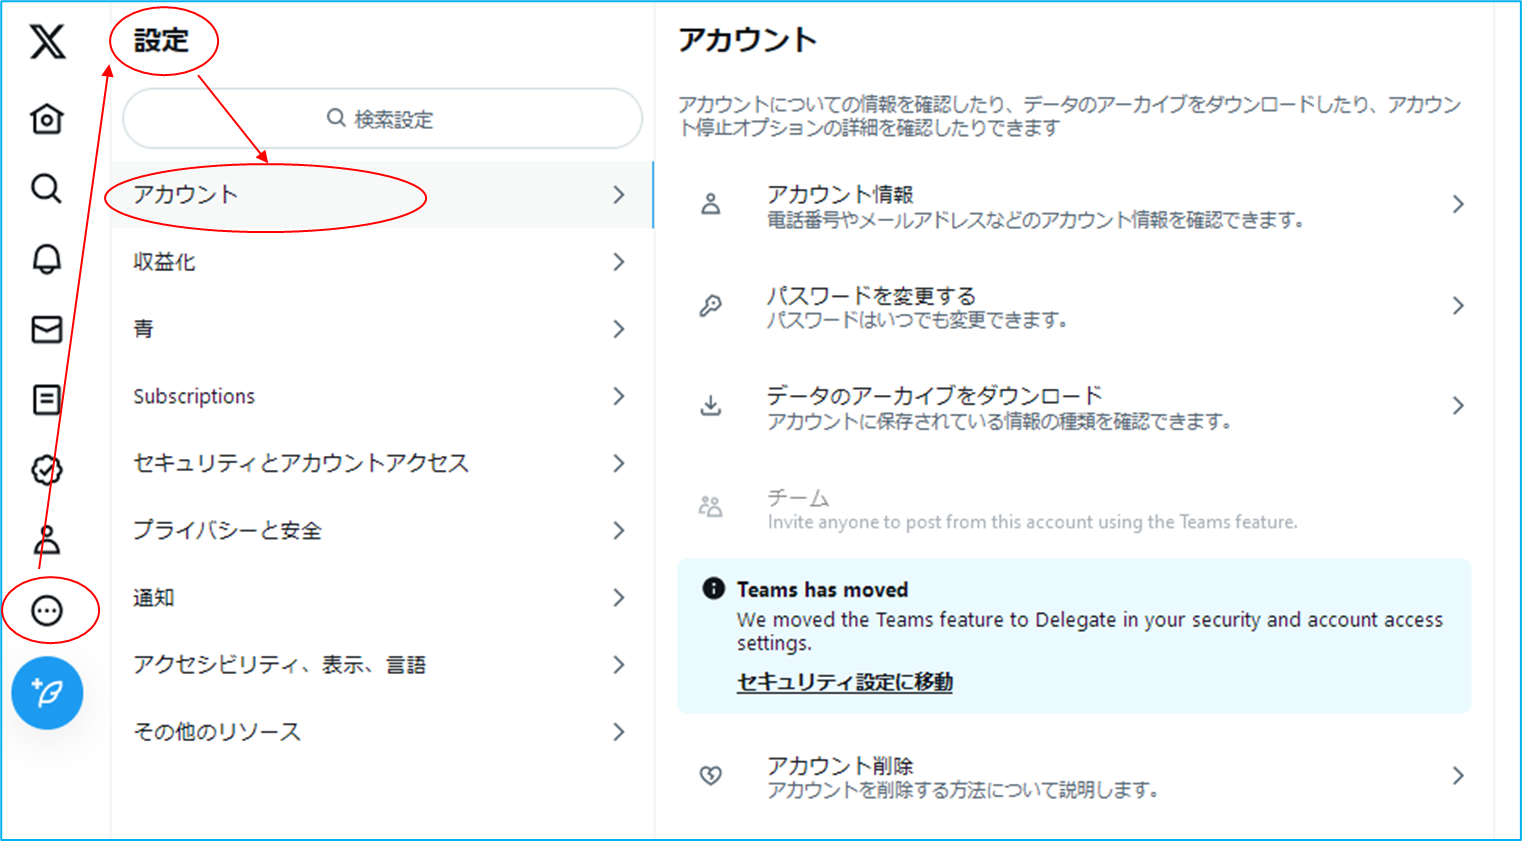Open Profile person icon in sidebar
The image size is (1522, 841).
(47, 540)
